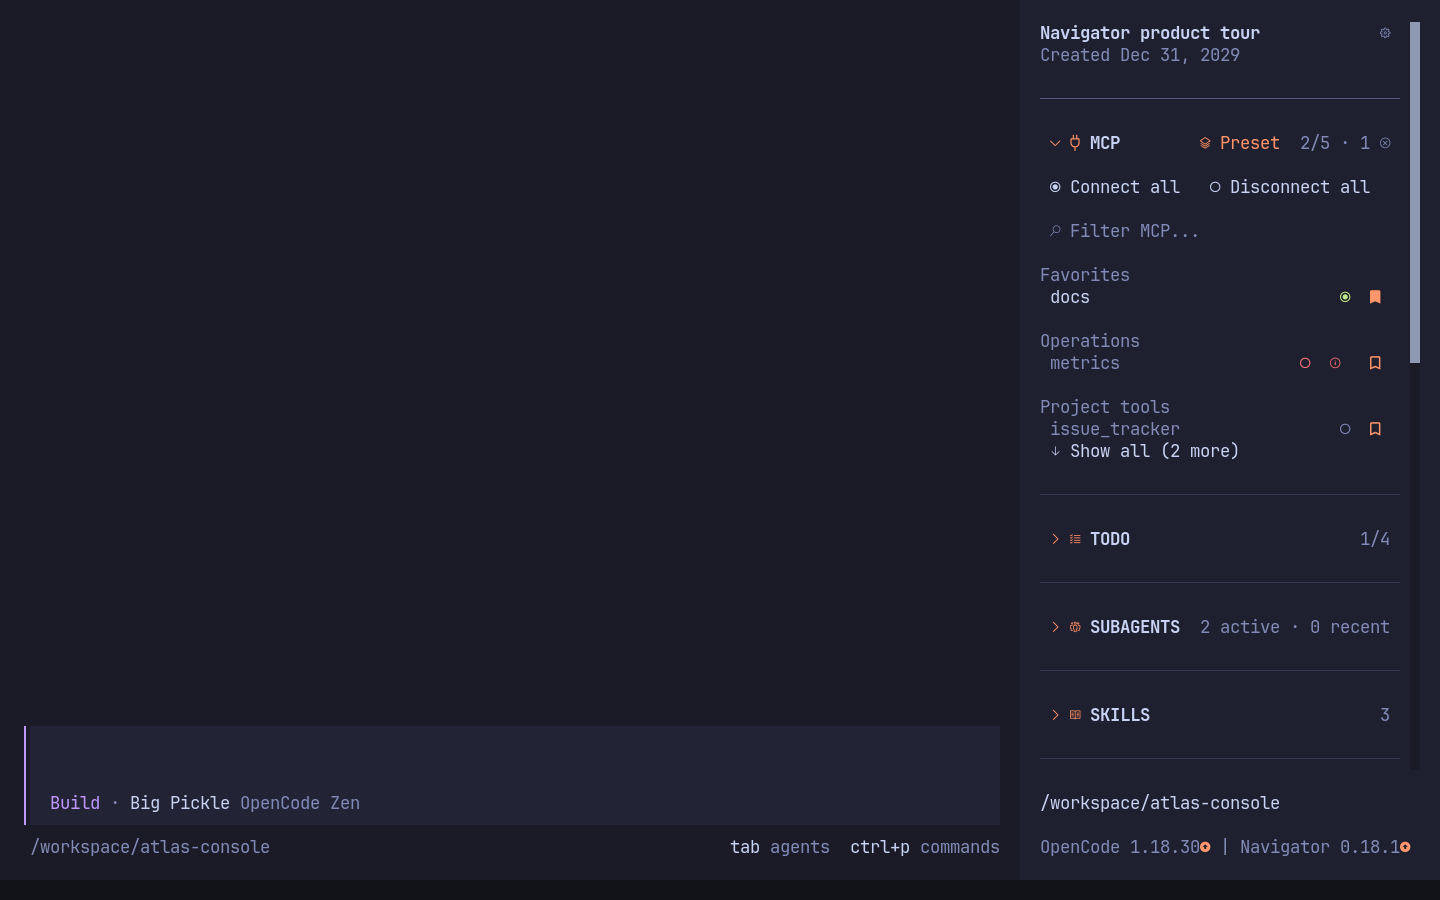The image size is (1440, 900).
Task: Click the SKILLS icon
Action: coord(1075,715)
